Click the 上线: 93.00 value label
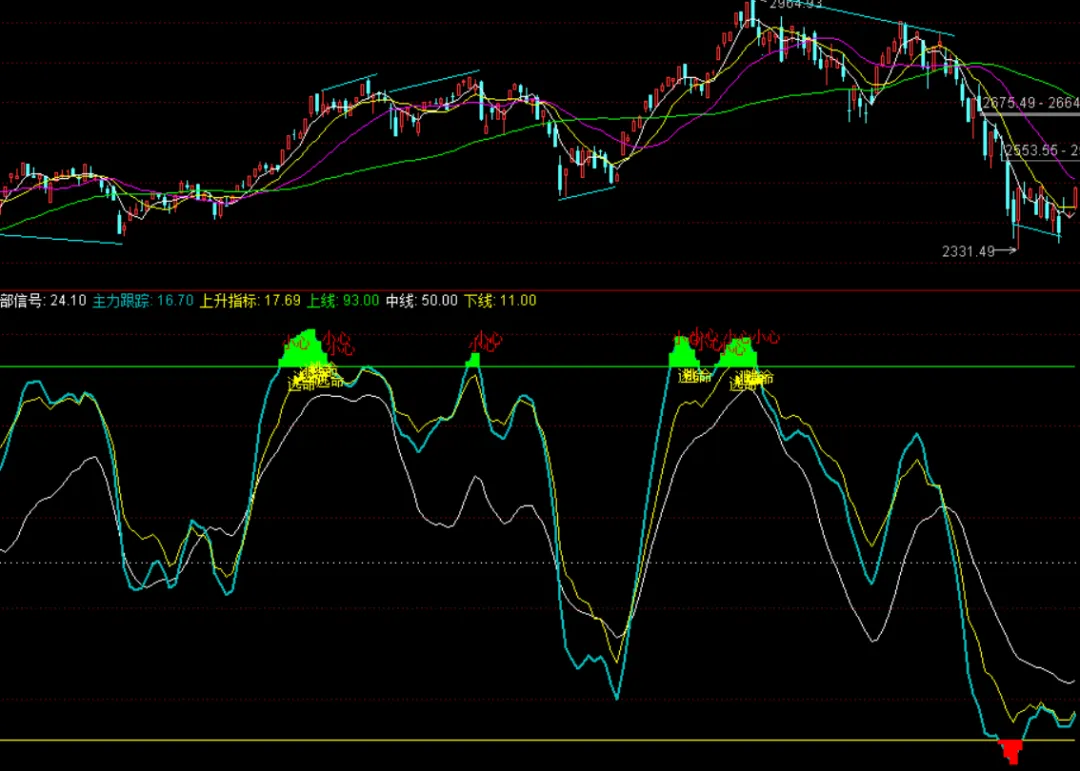Viewport: 1080px width, 771px height. (x=343, y=300)
